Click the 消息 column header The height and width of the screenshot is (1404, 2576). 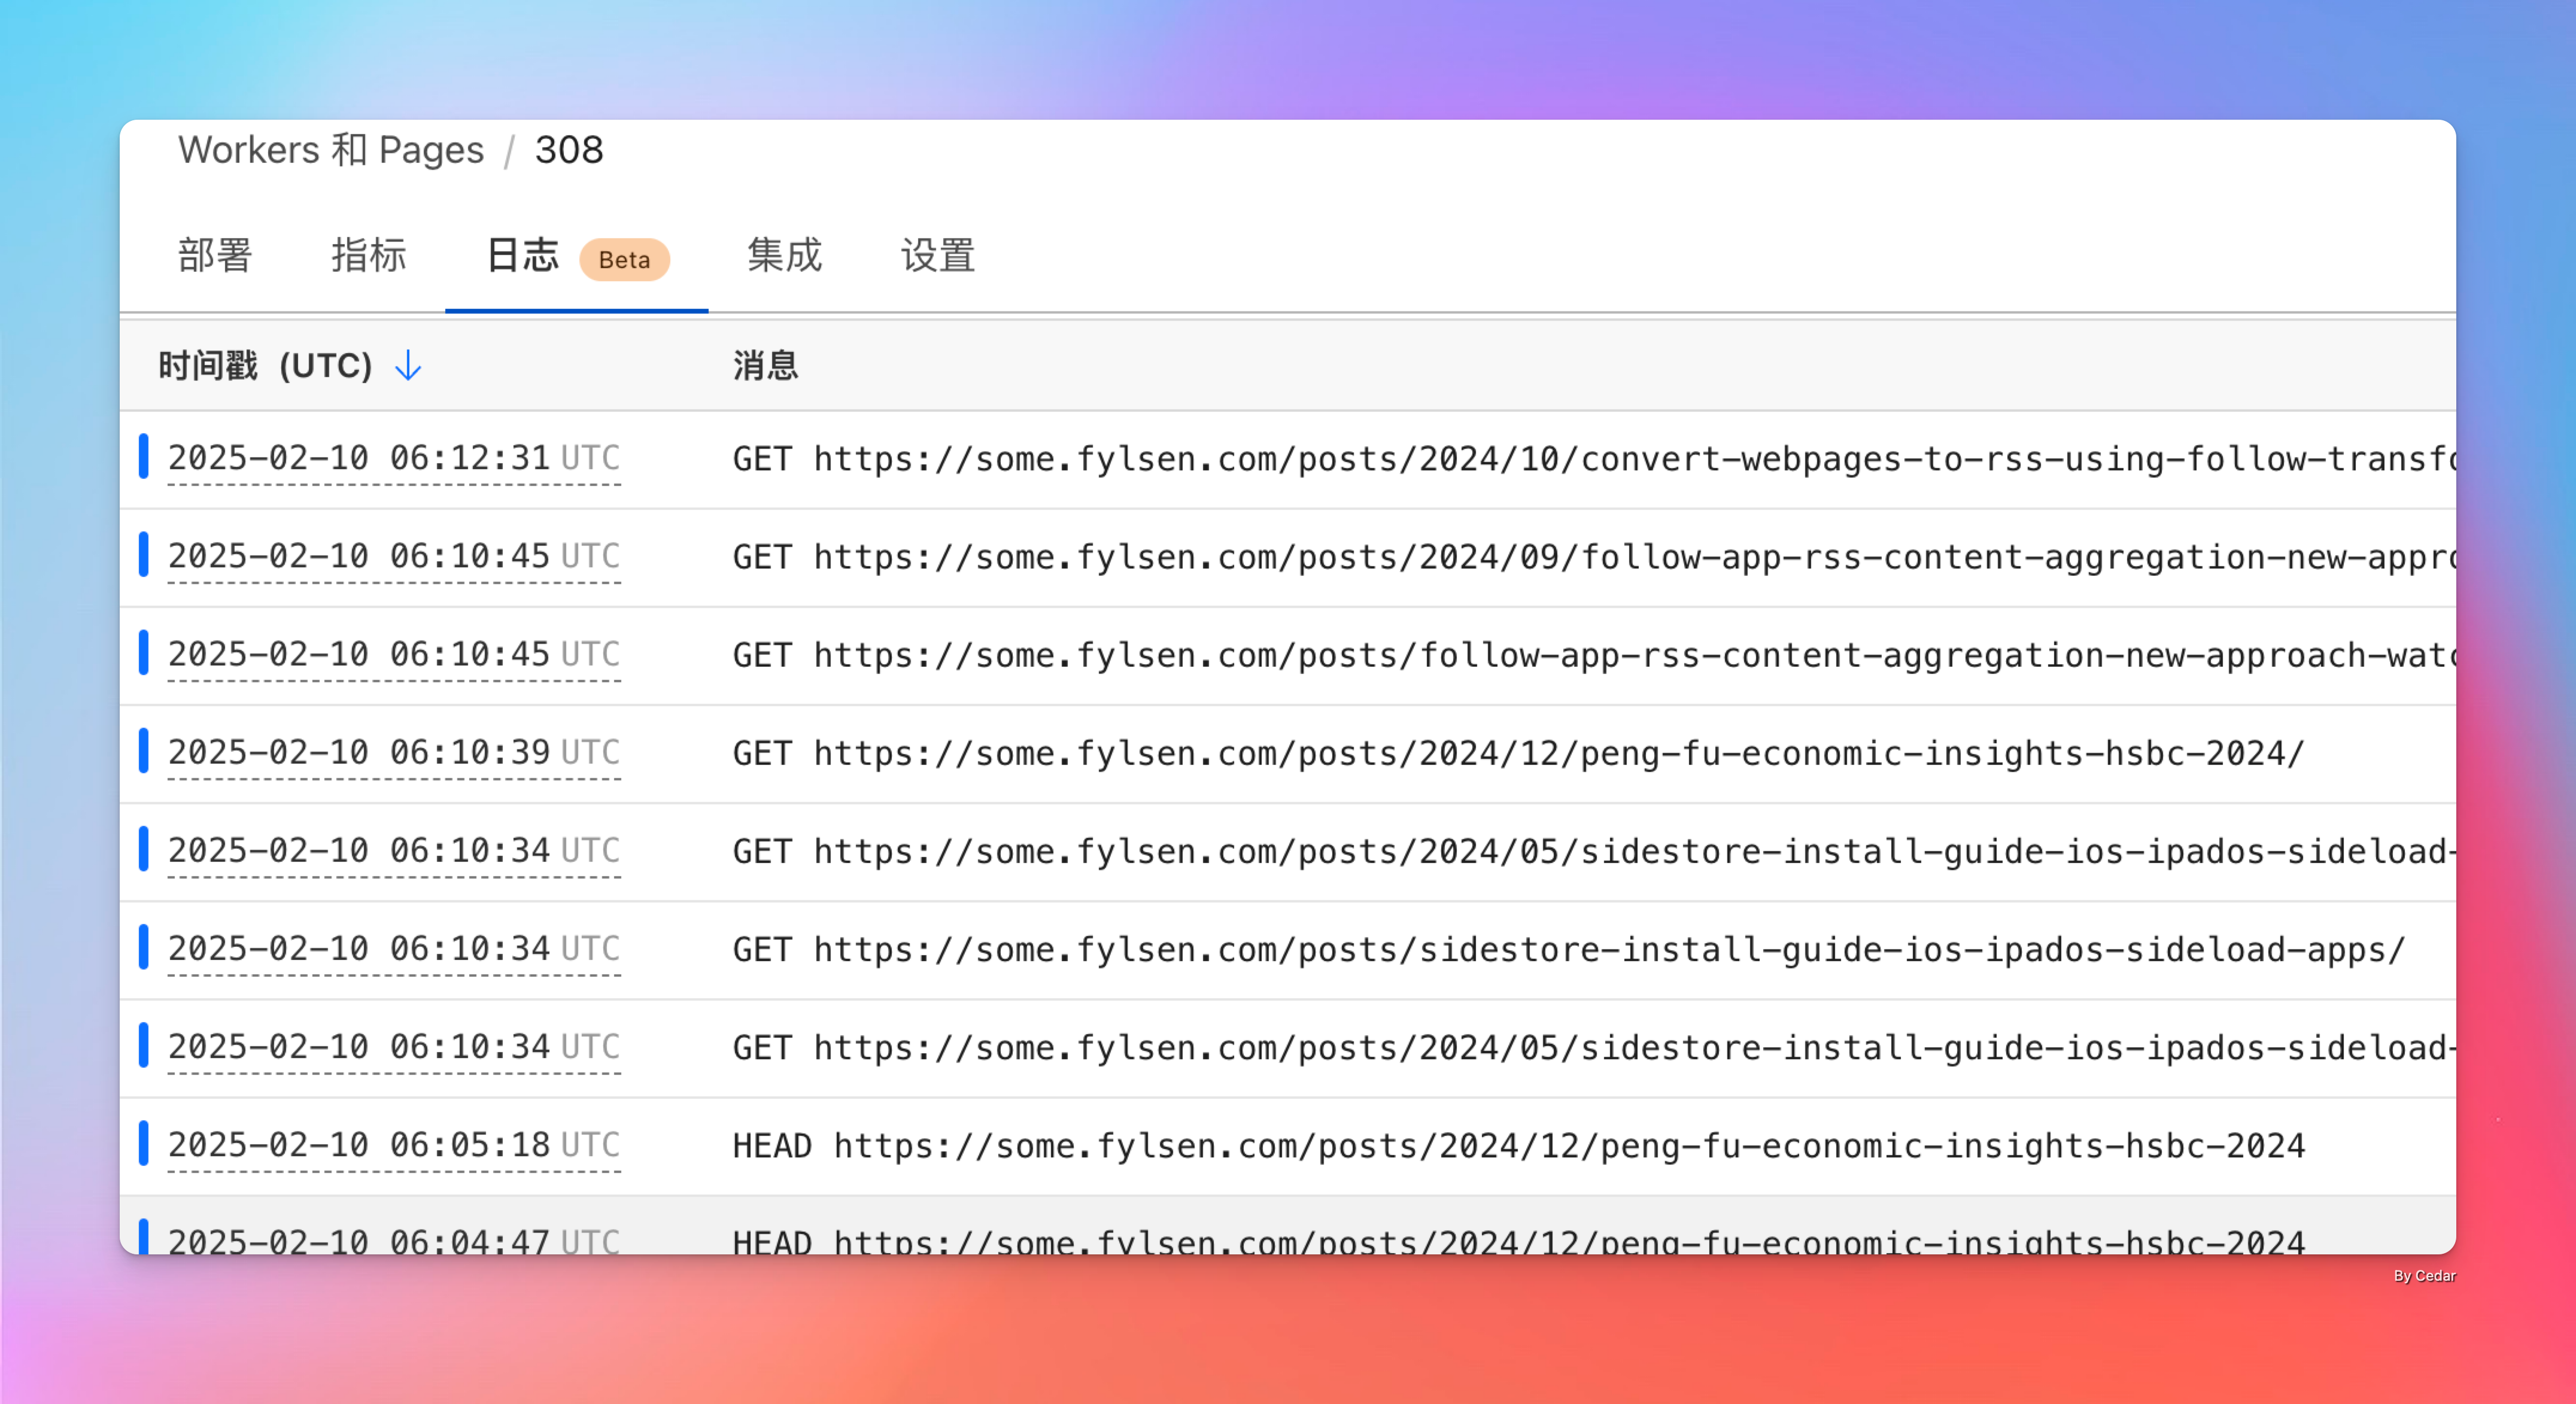(765, 366)
